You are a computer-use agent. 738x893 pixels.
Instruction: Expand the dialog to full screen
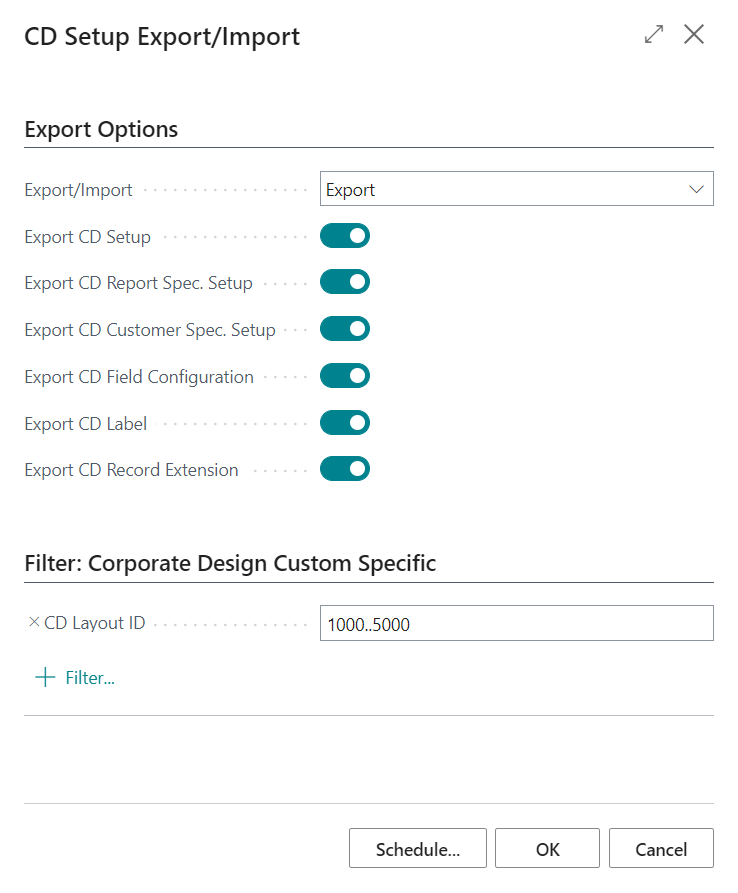coord(654,34)
